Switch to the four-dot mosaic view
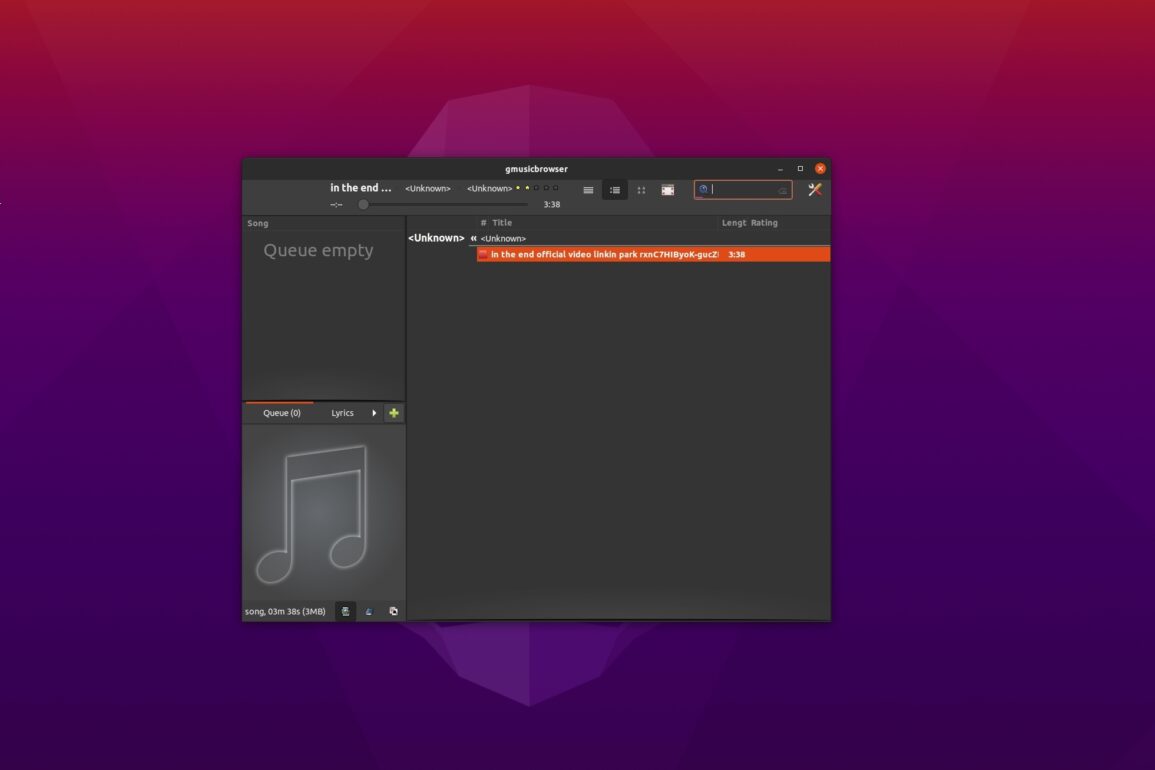 641,190
